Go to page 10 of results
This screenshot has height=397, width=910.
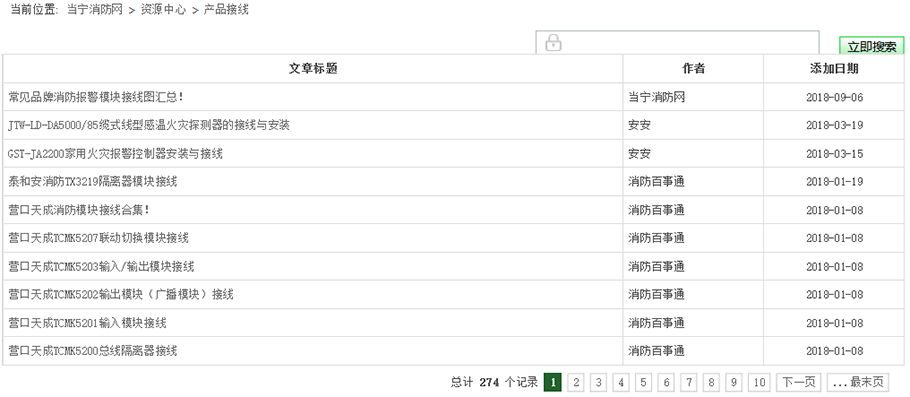[759, 382]
